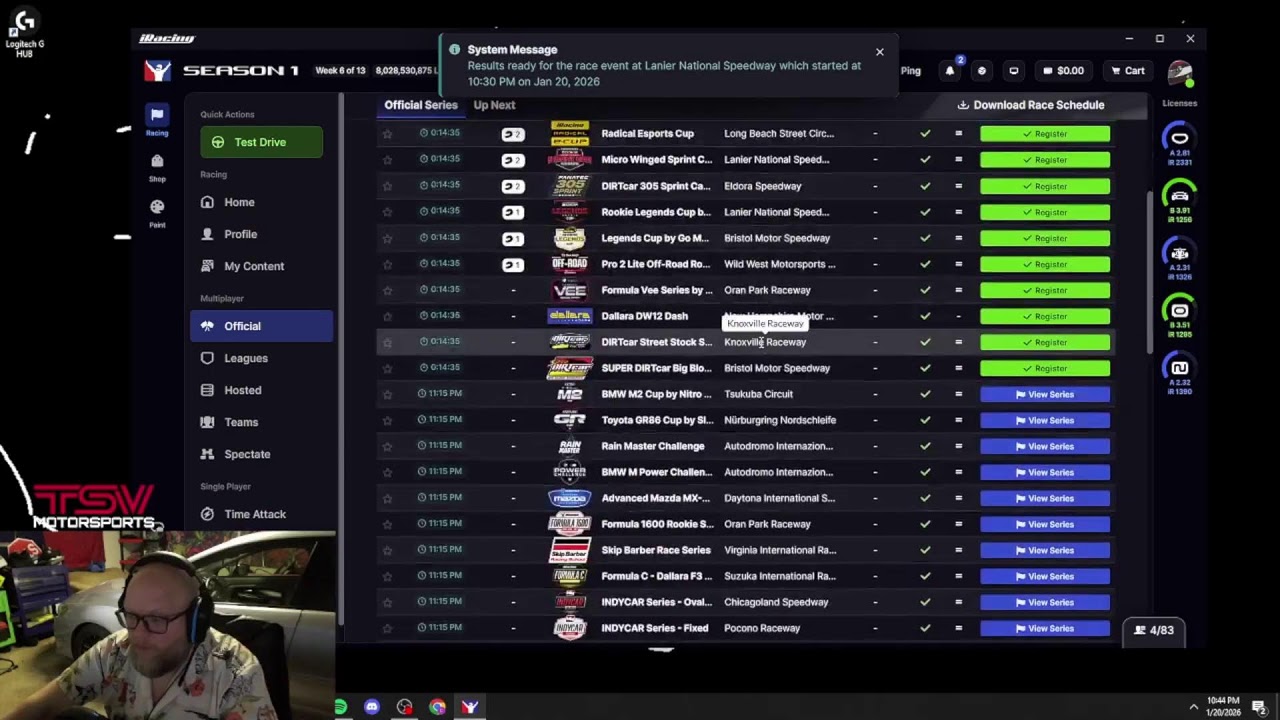1280x720 pixels.
Task: Switch to the Official Series tab
Action: pyautogui.click(x=421, y=105)
